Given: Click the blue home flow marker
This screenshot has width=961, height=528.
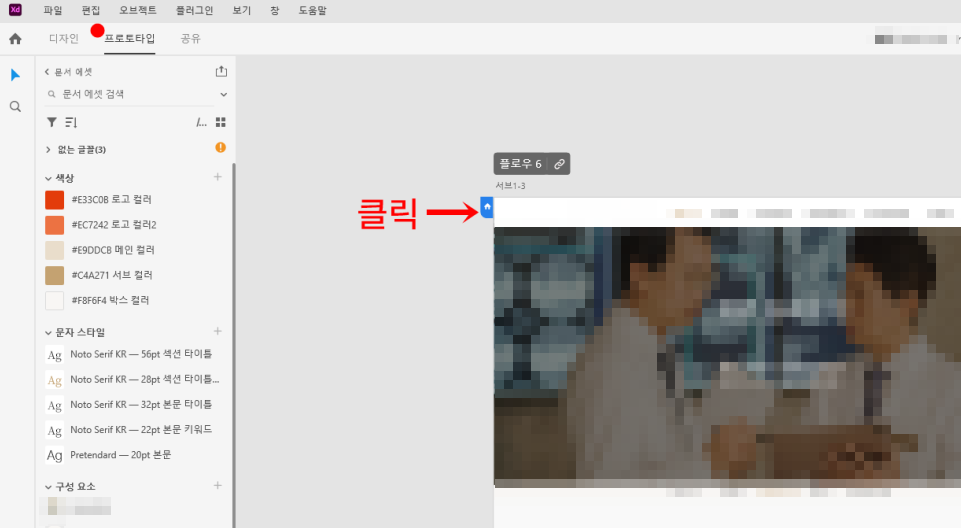Looking at the screenshot, I should click(x=487, y=207).
